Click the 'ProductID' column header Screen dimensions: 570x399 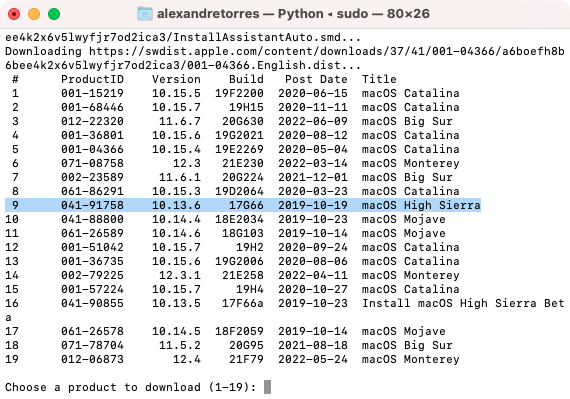click(92, 79)
